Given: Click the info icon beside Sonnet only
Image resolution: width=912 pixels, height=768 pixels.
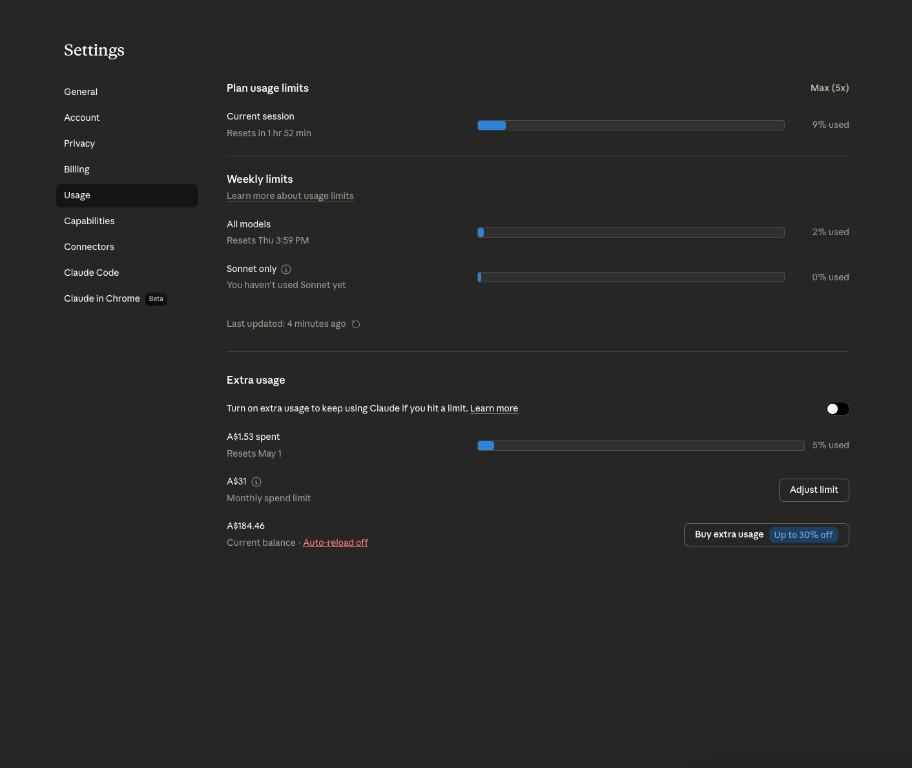Looking at the screenshot, I should (286, 269).
